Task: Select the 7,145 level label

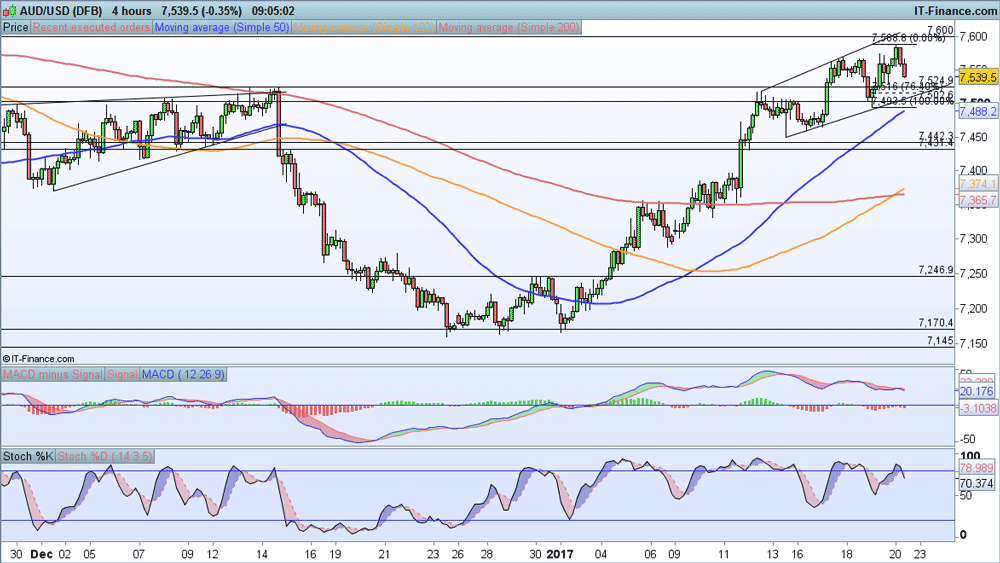Action: coord(940,340)
